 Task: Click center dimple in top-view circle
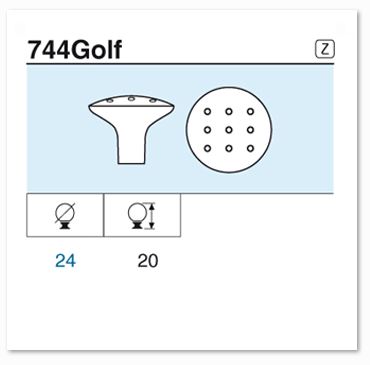point(229,130)
